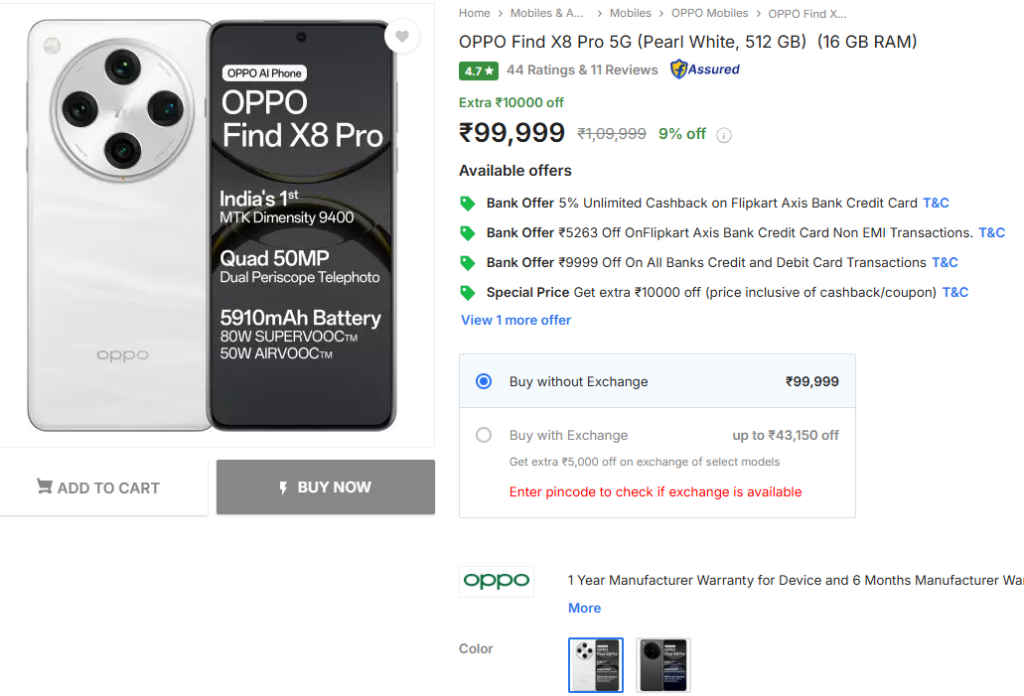
Task: Select the black color variant
Action: [x=663, y=664]
